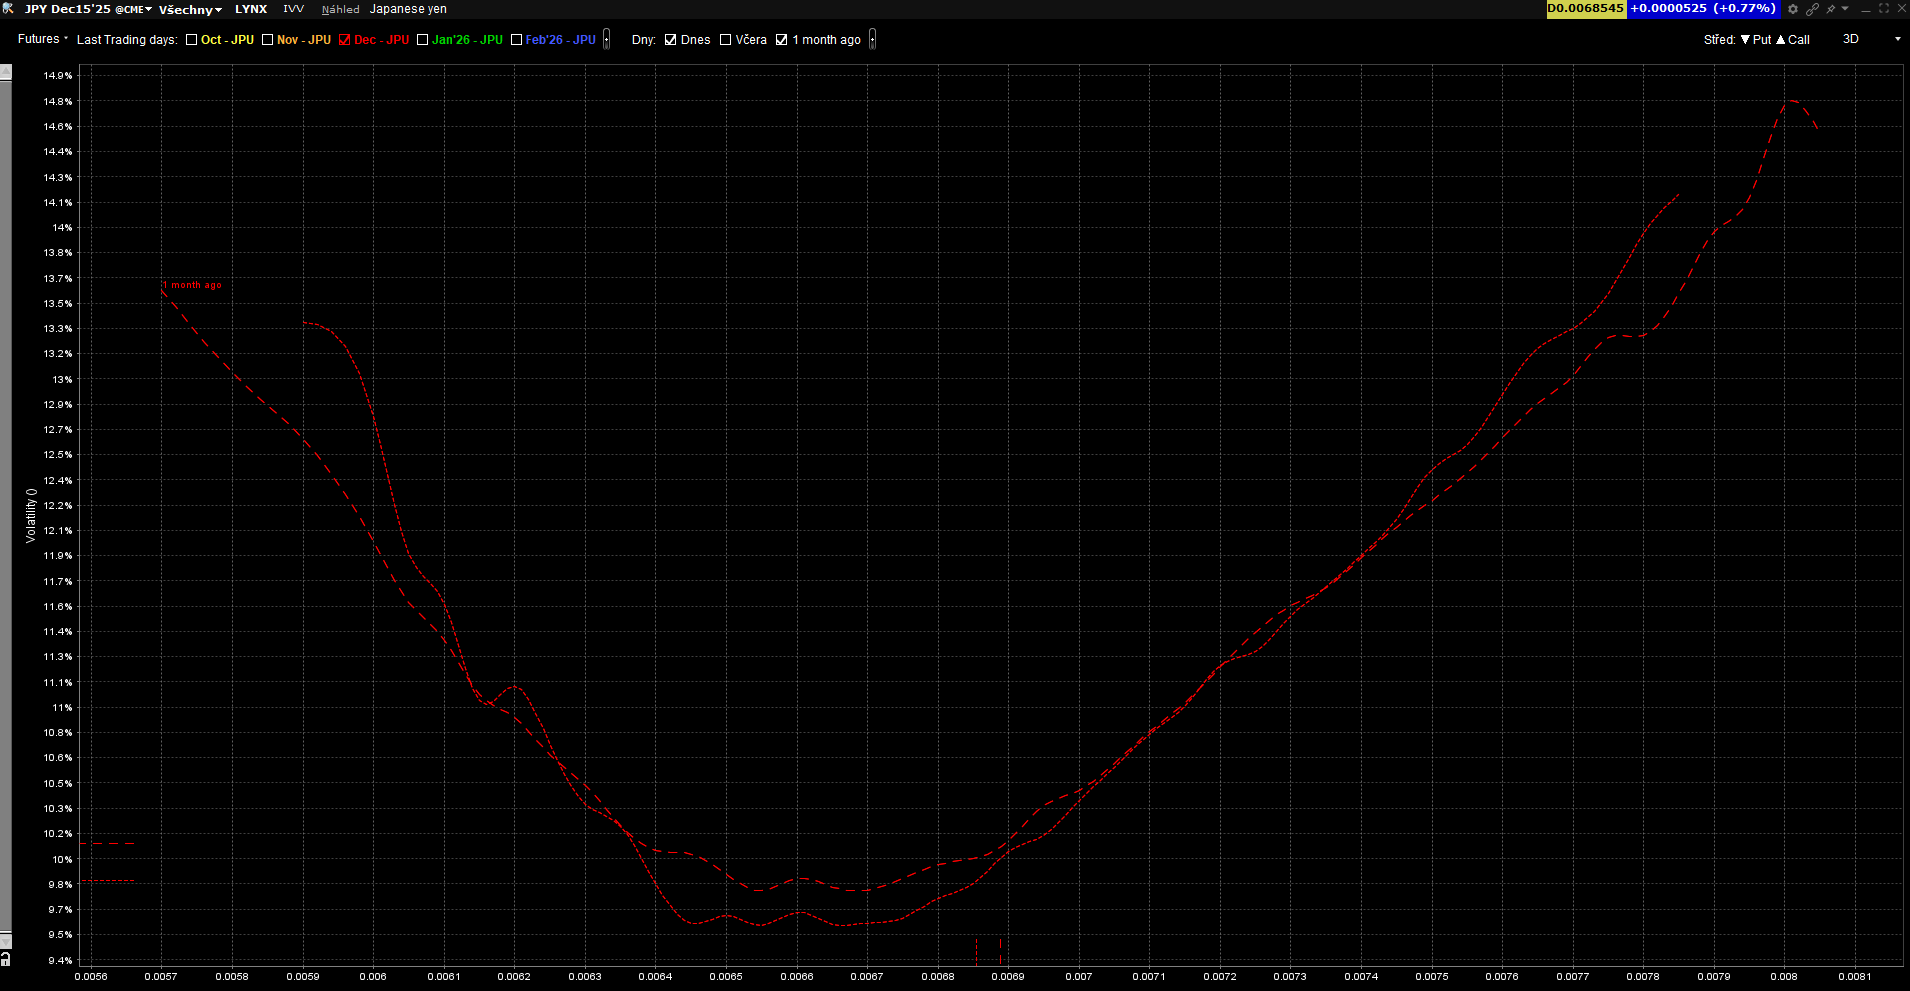This screenshot has width=1910, height=991.
Task: Open the JPY Dec15'25 @CME contract dropdown
Action: pos(88,9)
